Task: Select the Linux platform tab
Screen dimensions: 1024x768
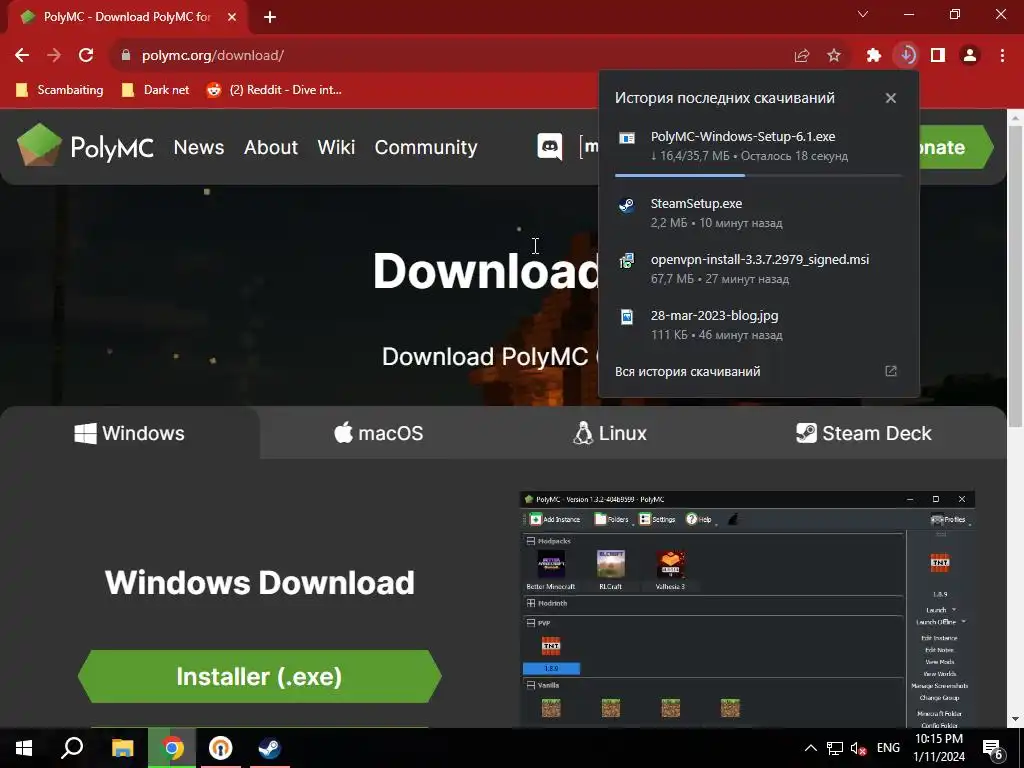Action: (x=609, y=433)
